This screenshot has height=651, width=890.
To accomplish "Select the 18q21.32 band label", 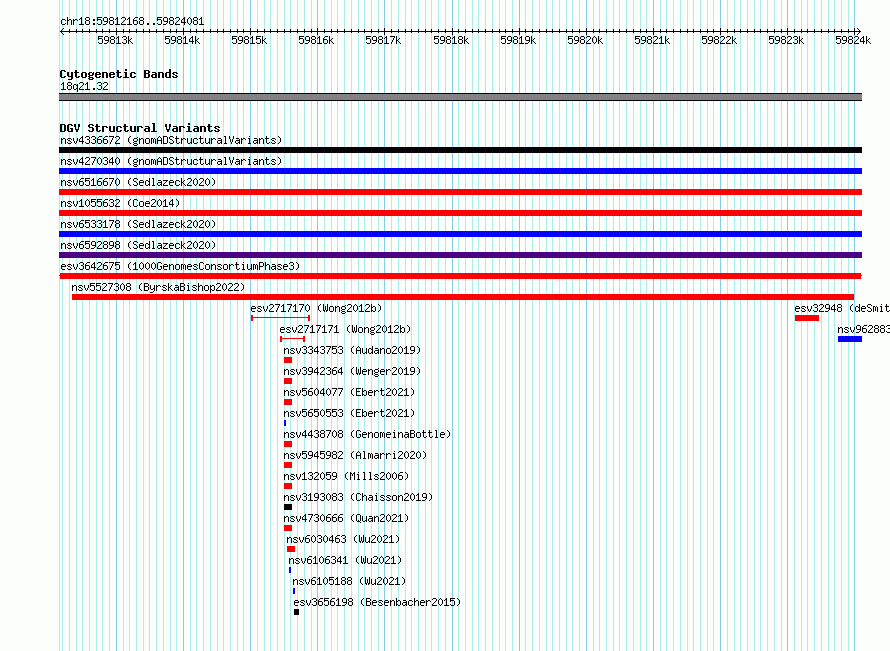I will [84, 86].
